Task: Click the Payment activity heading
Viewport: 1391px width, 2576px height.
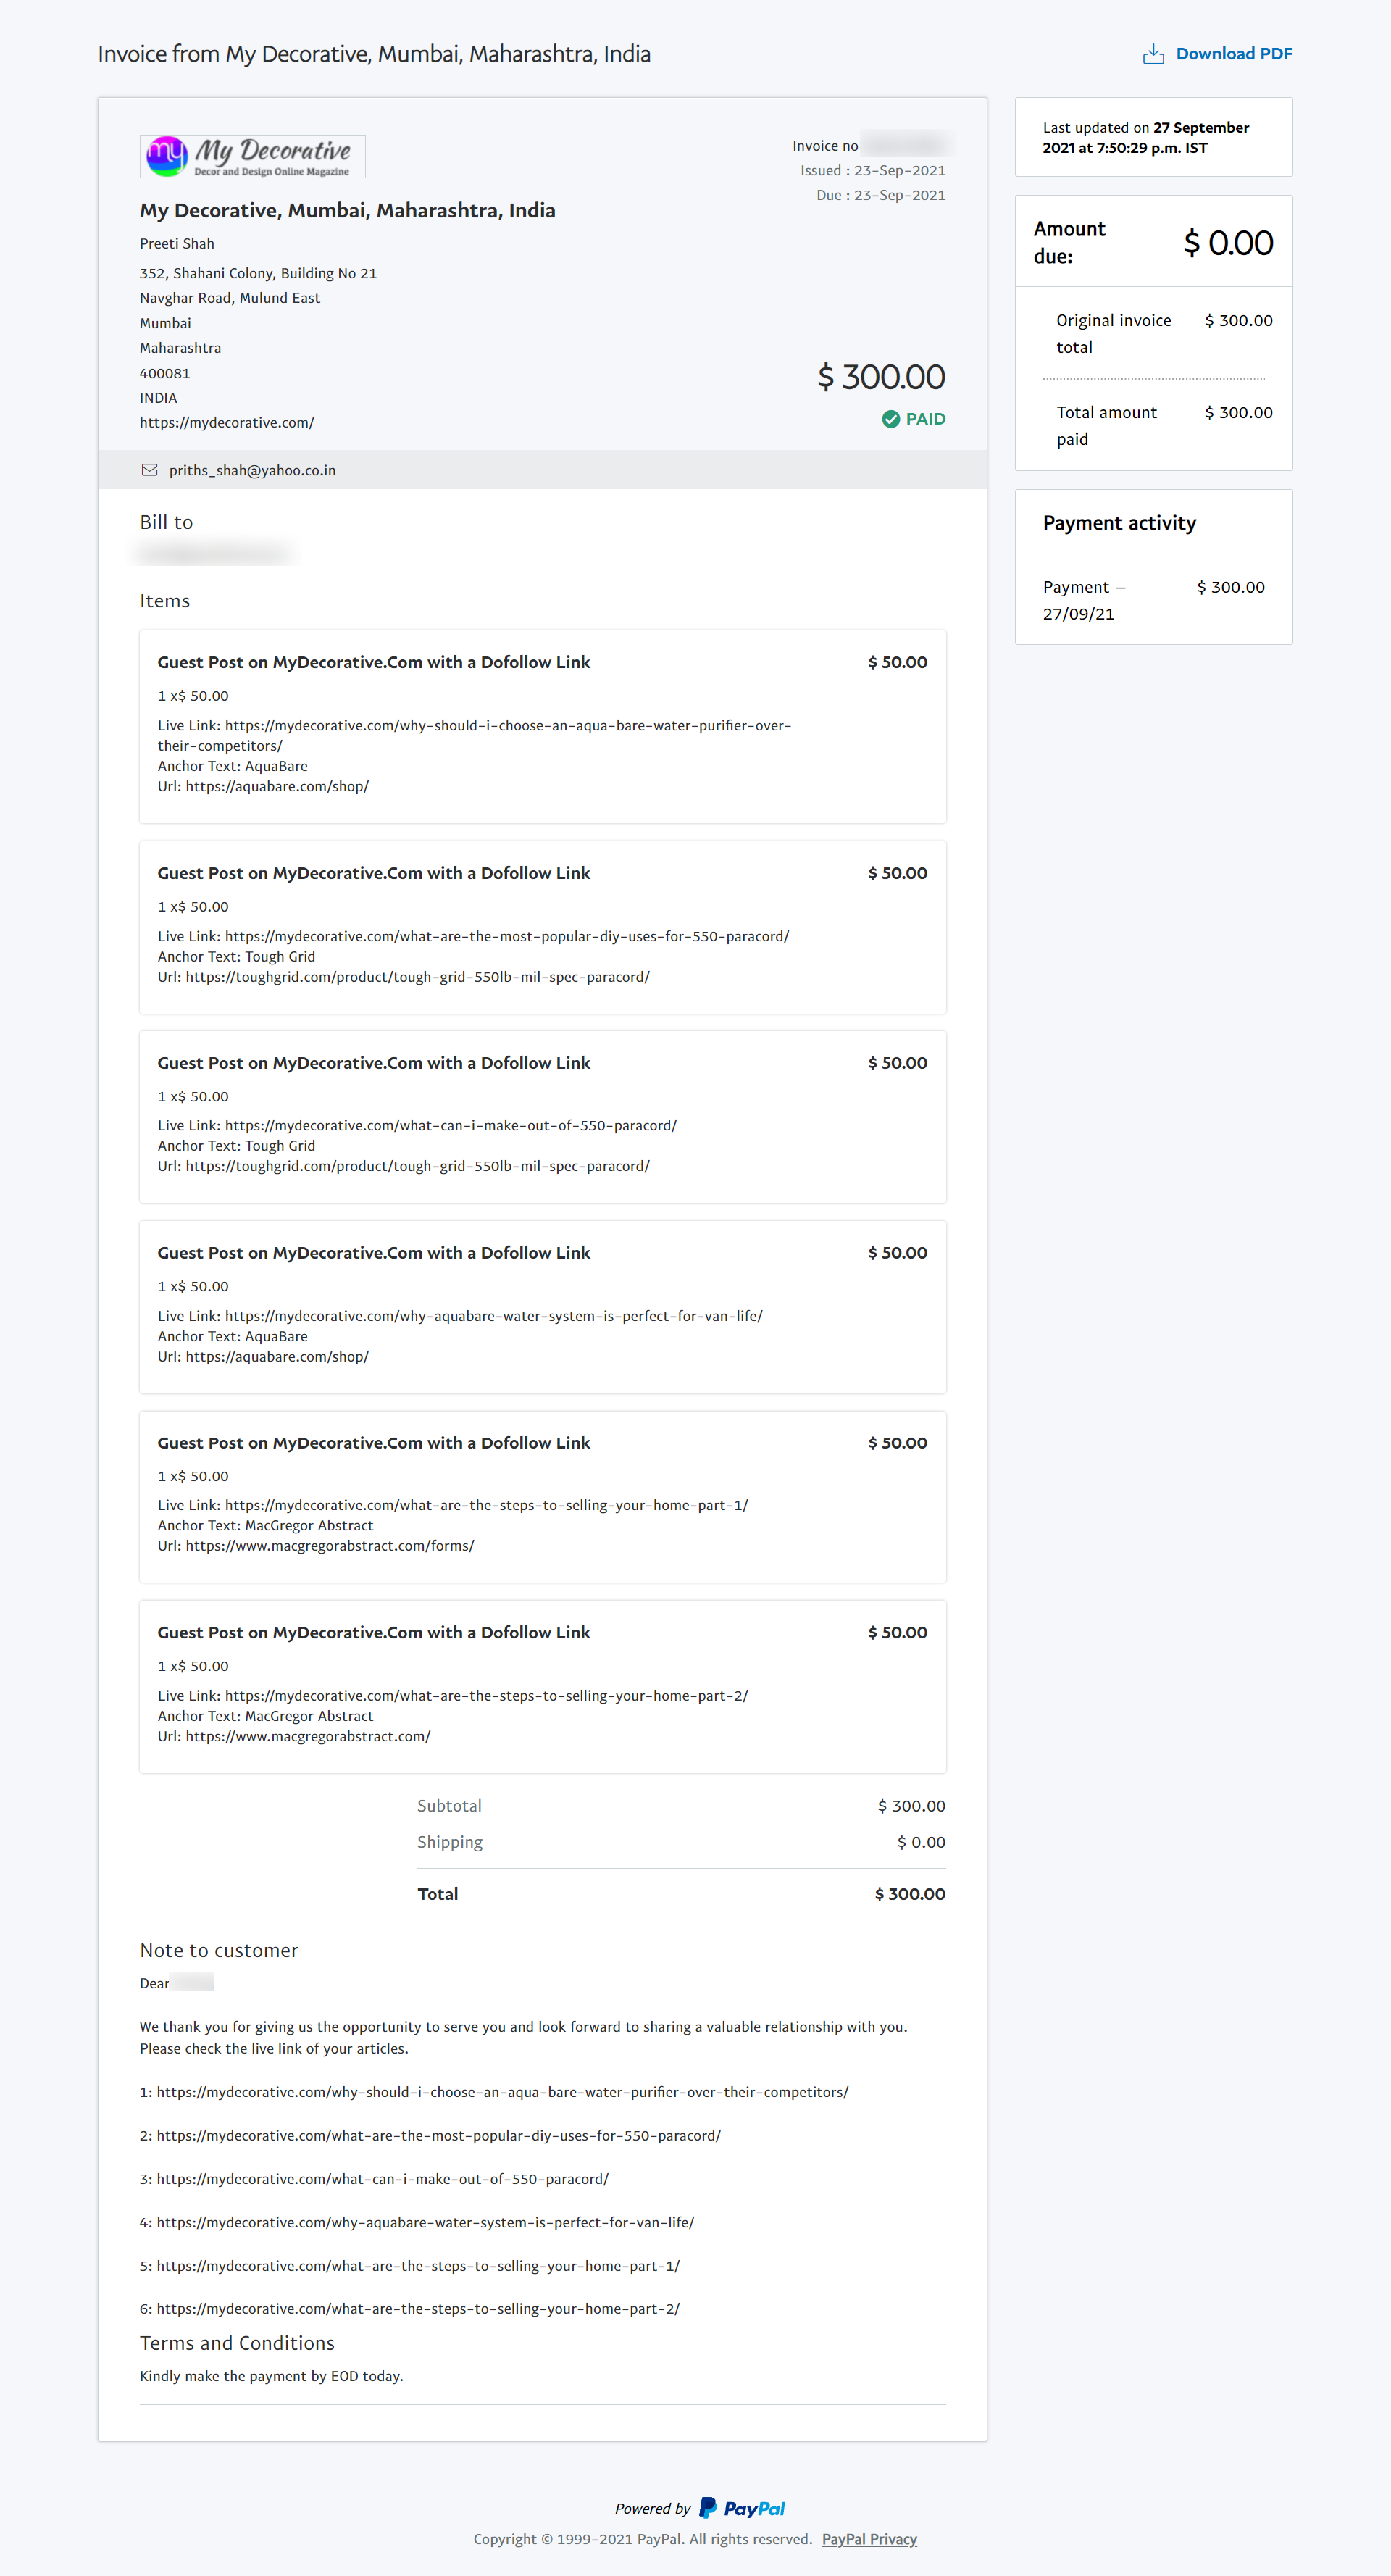Action: tap(1118, 523)
